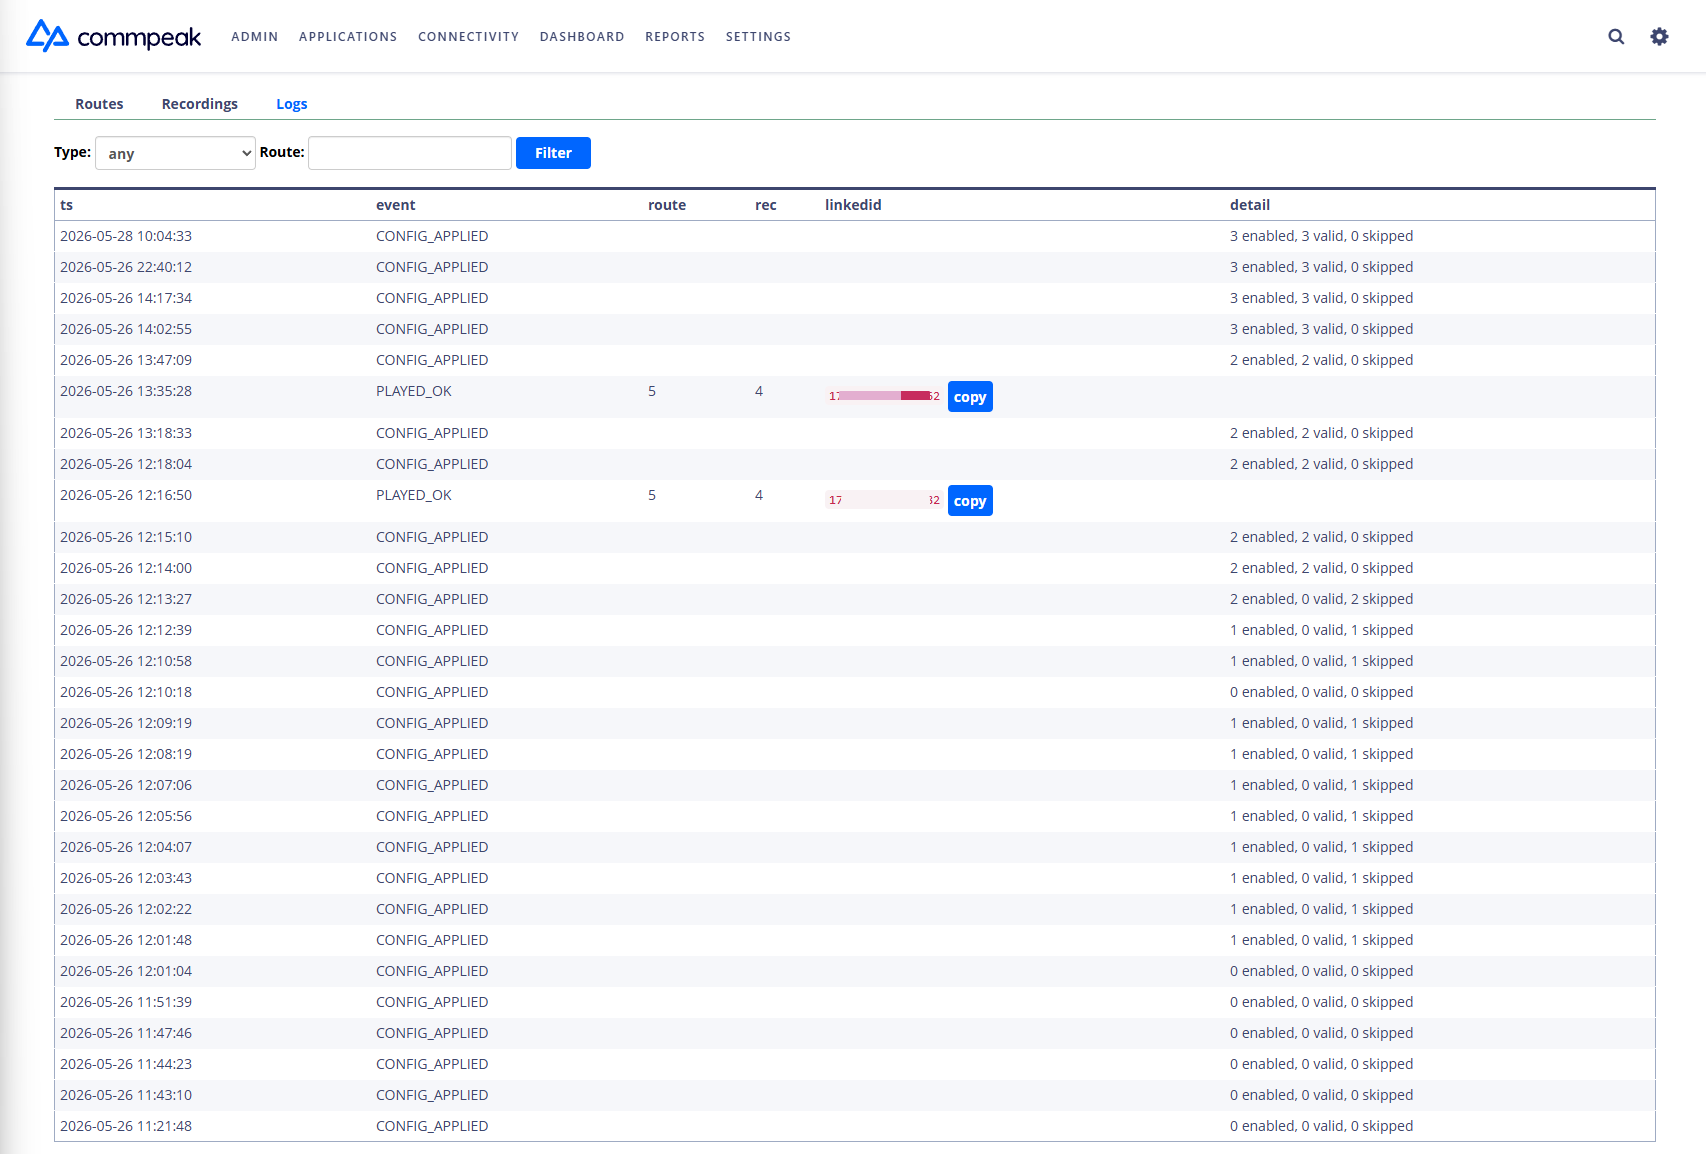
Task: Click the ts column header
Action: click(x=67, y=205)
